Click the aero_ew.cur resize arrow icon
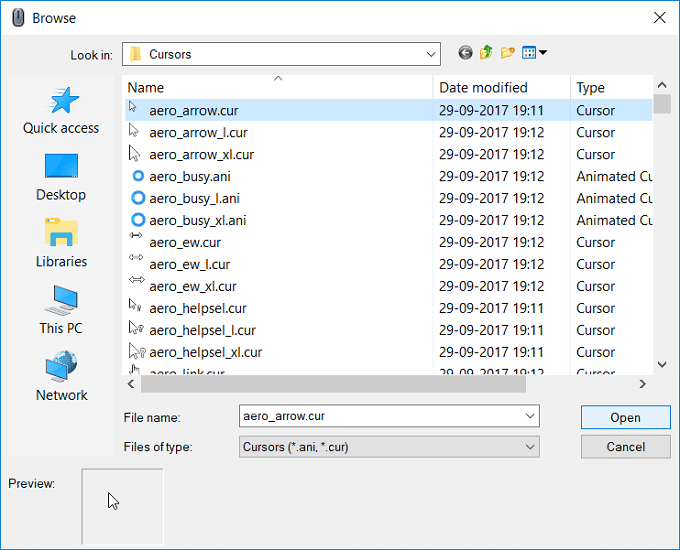 pyautogui.click(x=136, y=236)
